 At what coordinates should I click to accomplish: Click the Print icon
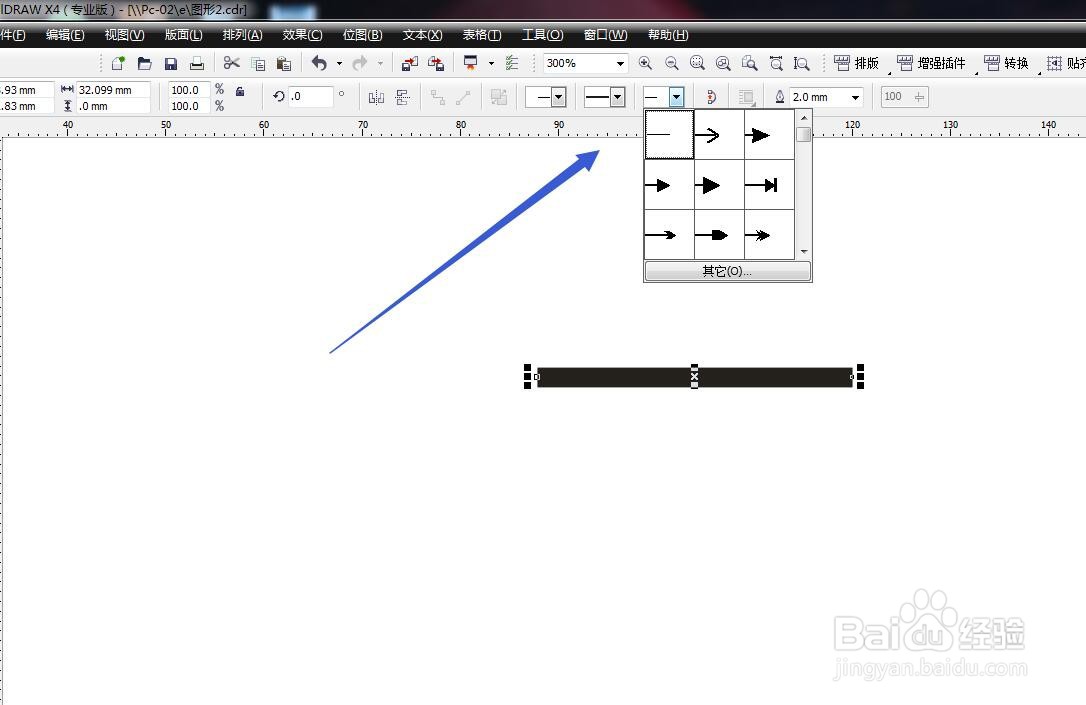click(197, 62)
